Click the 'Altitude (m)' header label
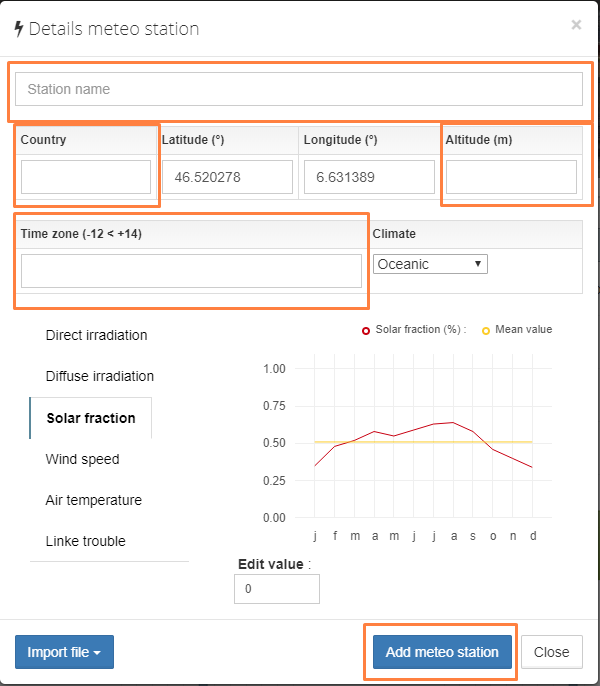 [x=479, y=140]
